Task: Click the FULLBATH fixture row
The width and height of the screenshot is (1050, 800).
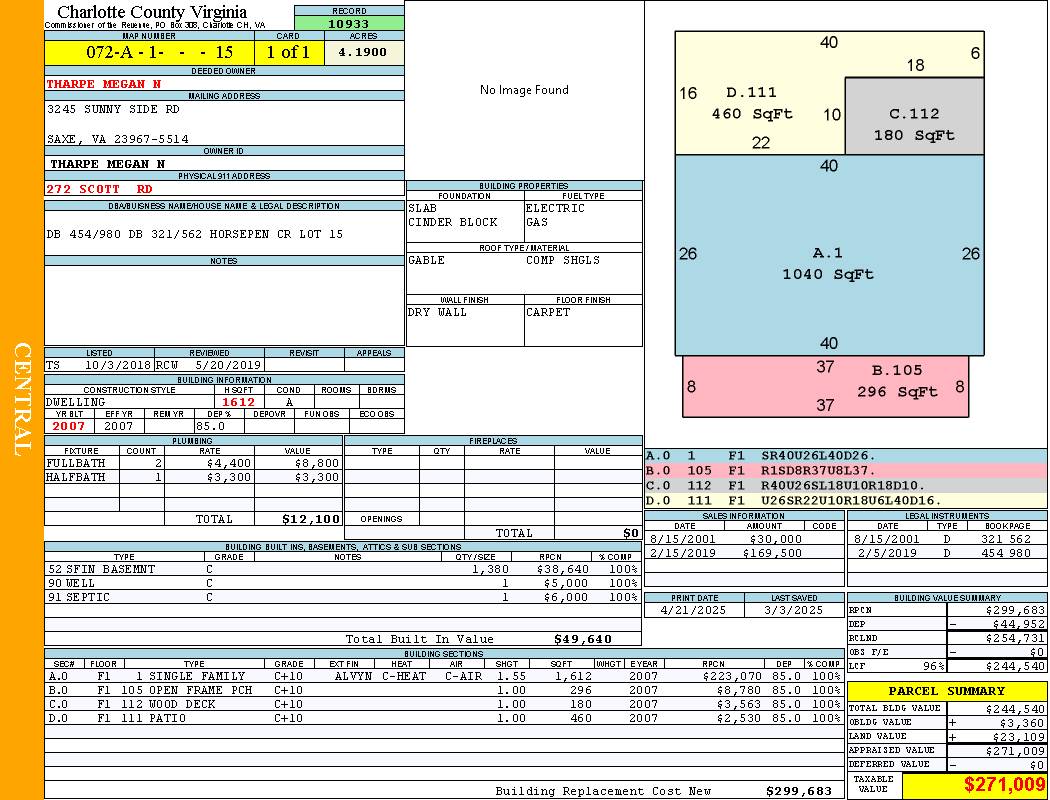Action: coord(194,463)
